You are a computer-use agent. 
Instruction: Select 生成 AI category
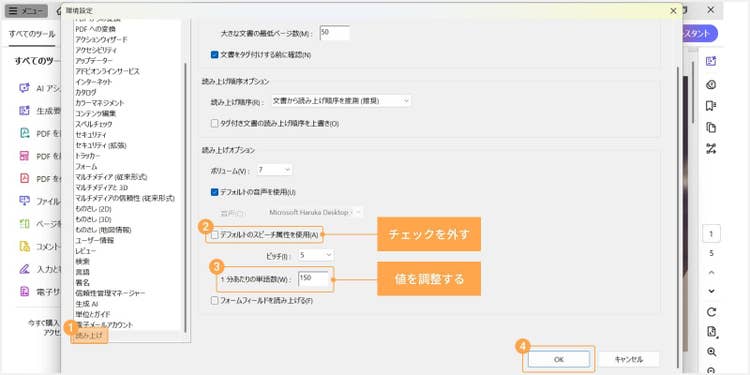tap(87, 304)
